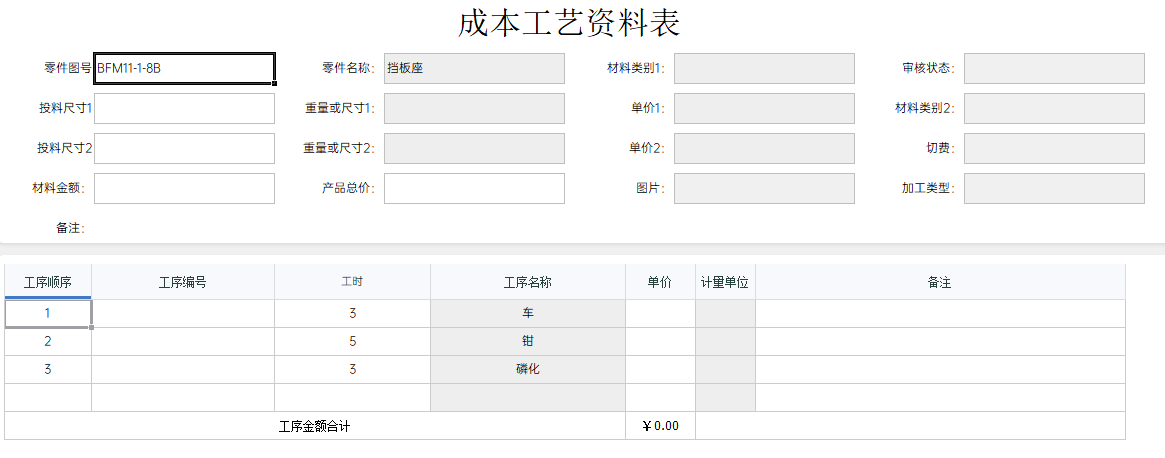Image resolution: width=1165 pixels, height=458 pixels.
Task: Click the 单价 column header in the table
Action: pyautogui.click(x=661, y=283)
